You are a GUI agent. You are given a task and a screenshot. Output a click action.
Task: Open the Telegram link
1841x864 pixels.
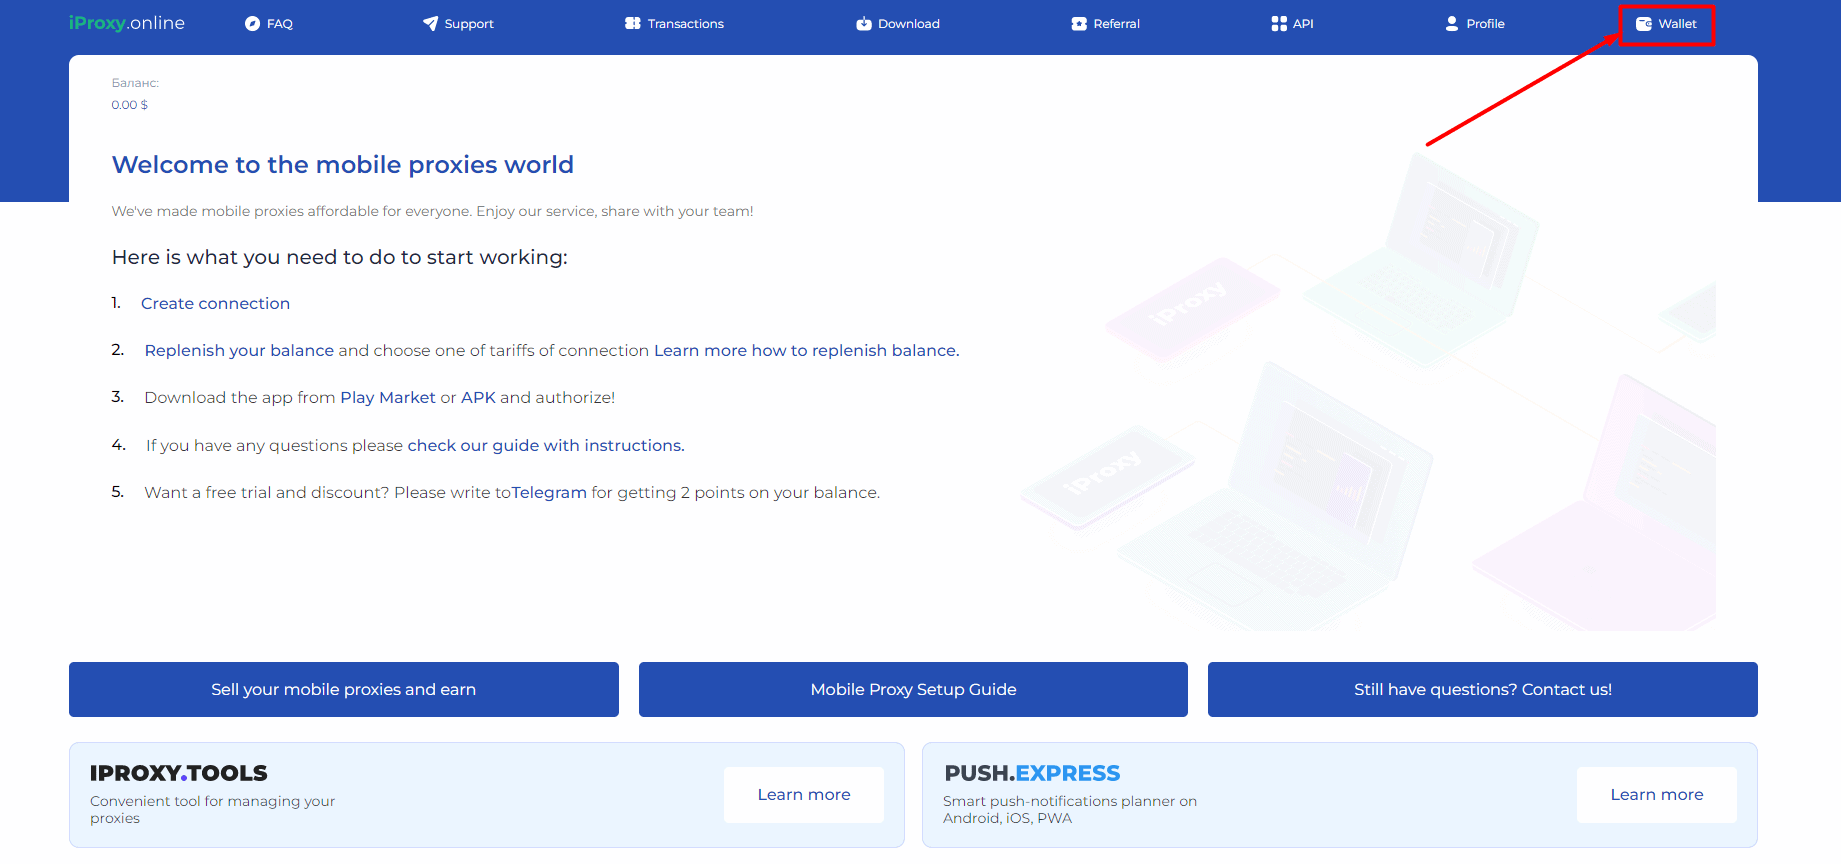(x=549, y=493)
